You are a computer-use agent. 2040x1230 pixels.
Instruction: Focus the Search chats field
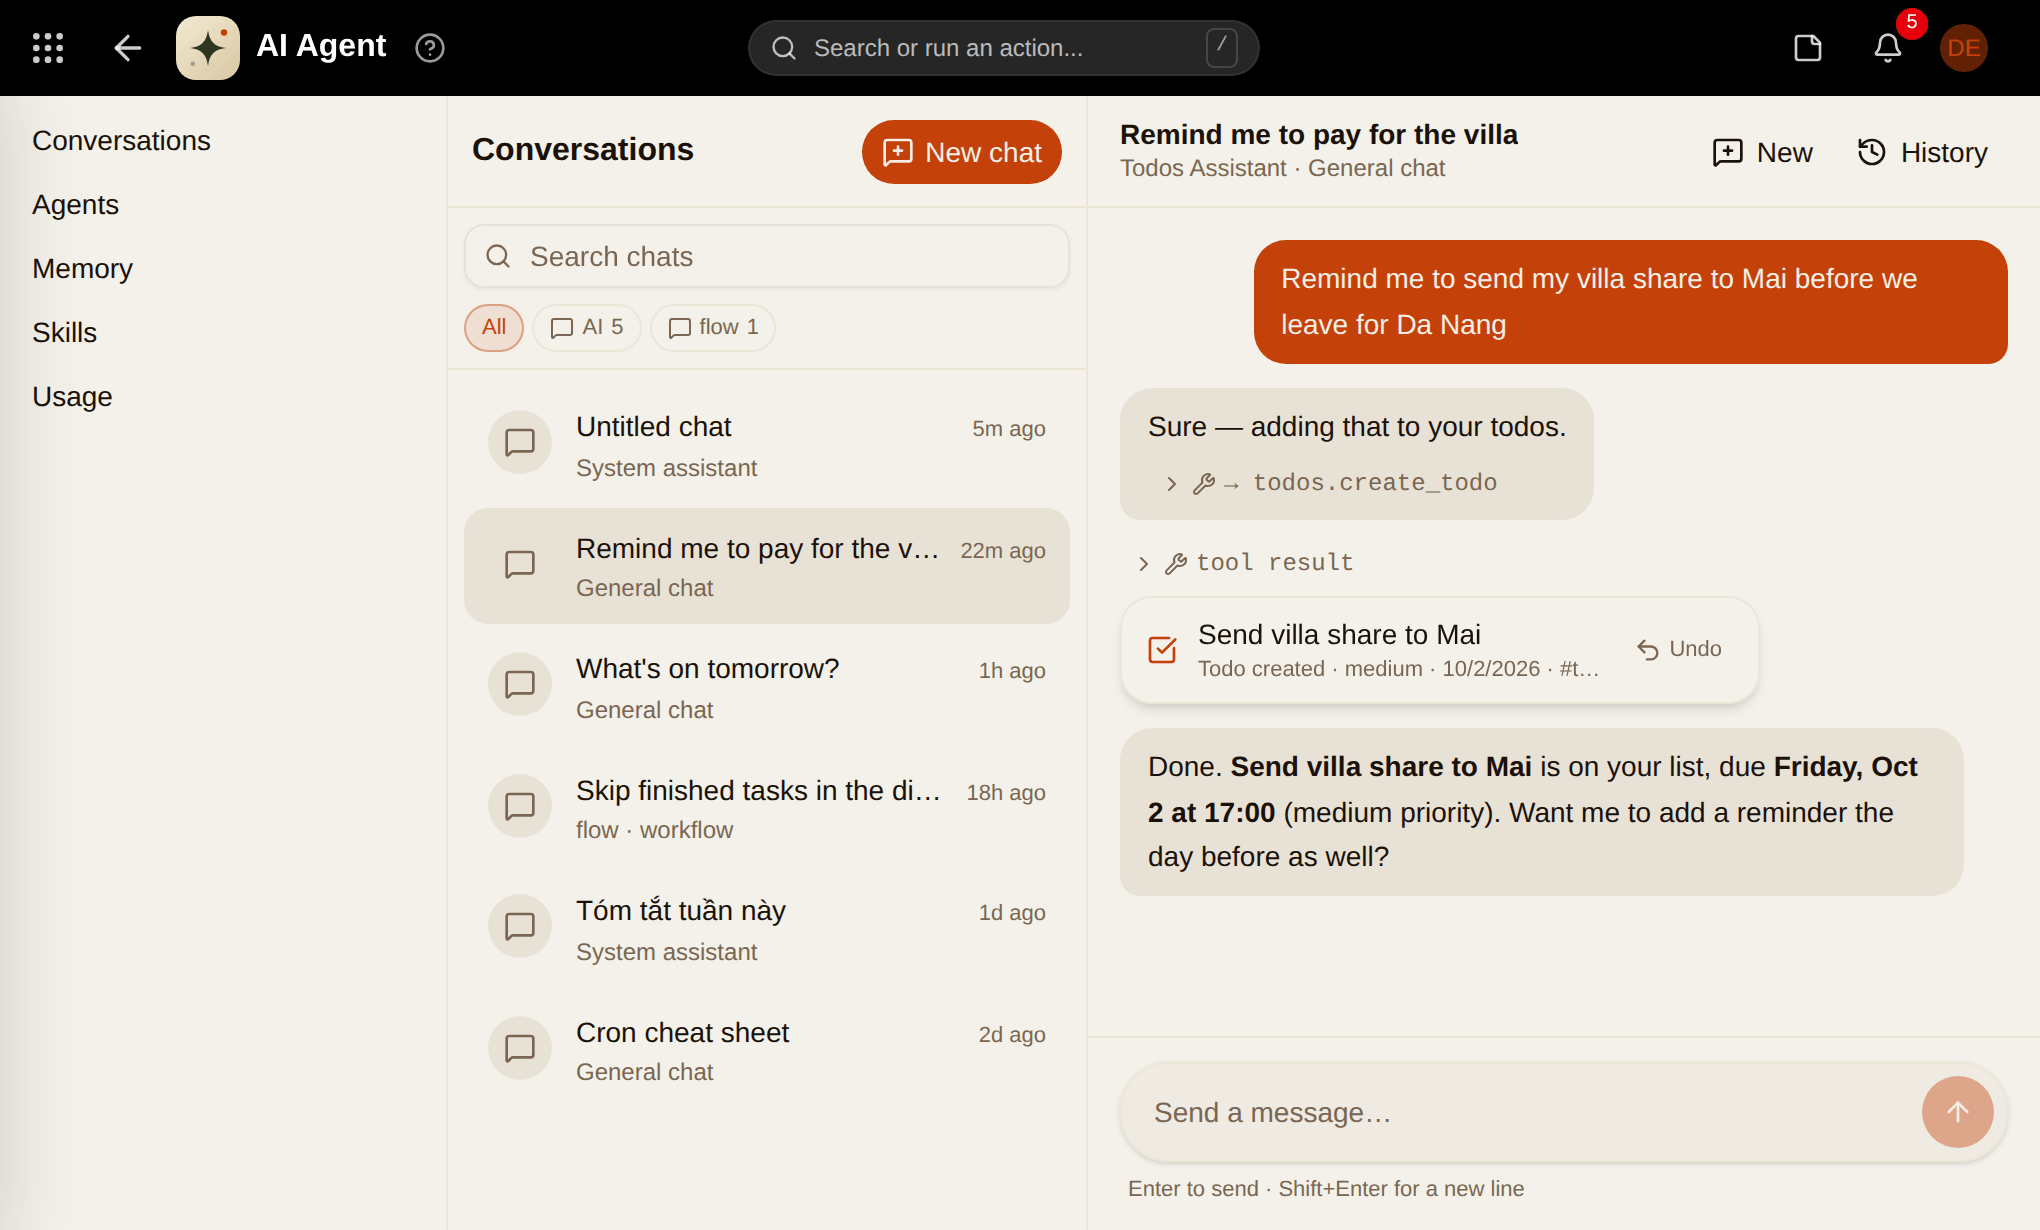[x=767, y=256]
